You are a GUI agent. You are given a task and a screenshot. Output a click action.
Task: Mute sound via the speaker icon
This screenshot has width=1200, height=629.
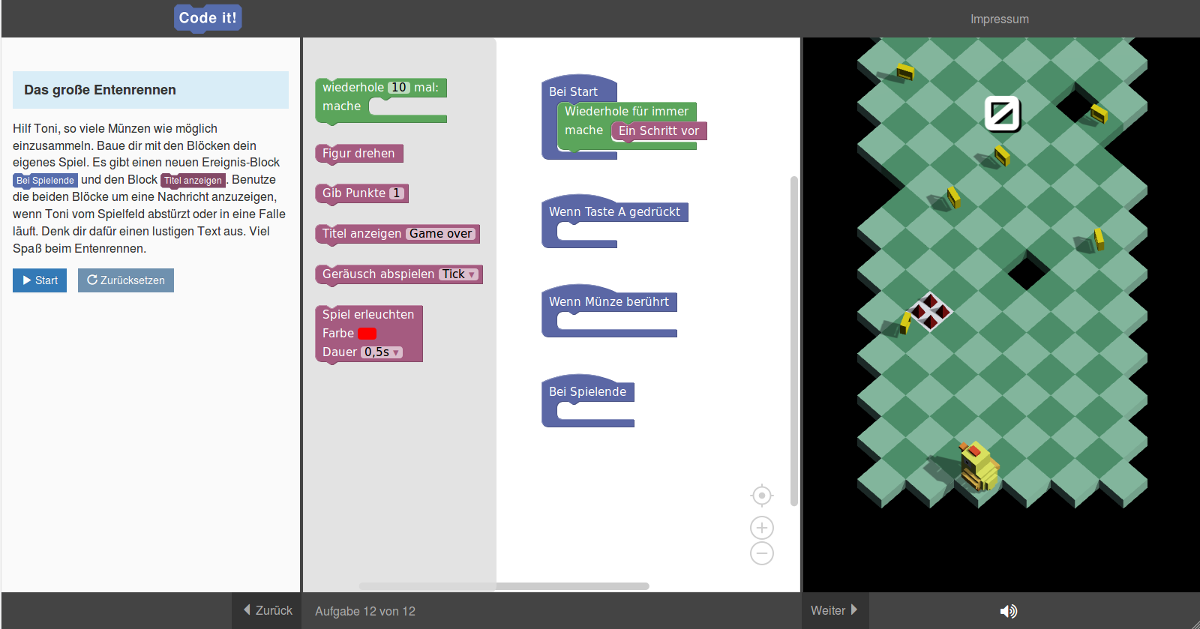click(x=1008, y=611)
